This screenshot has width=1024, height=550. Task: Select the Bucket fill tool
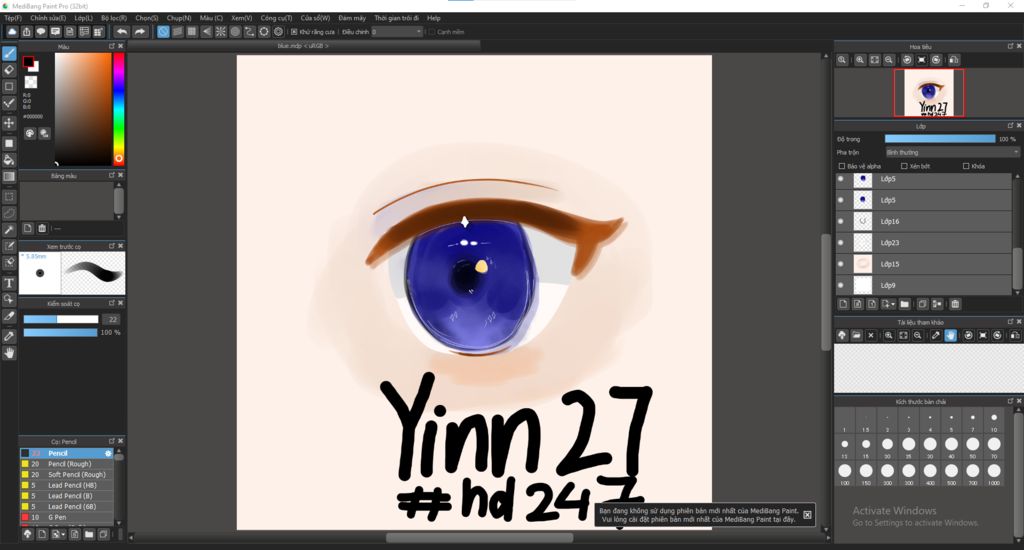coord(9,159)
